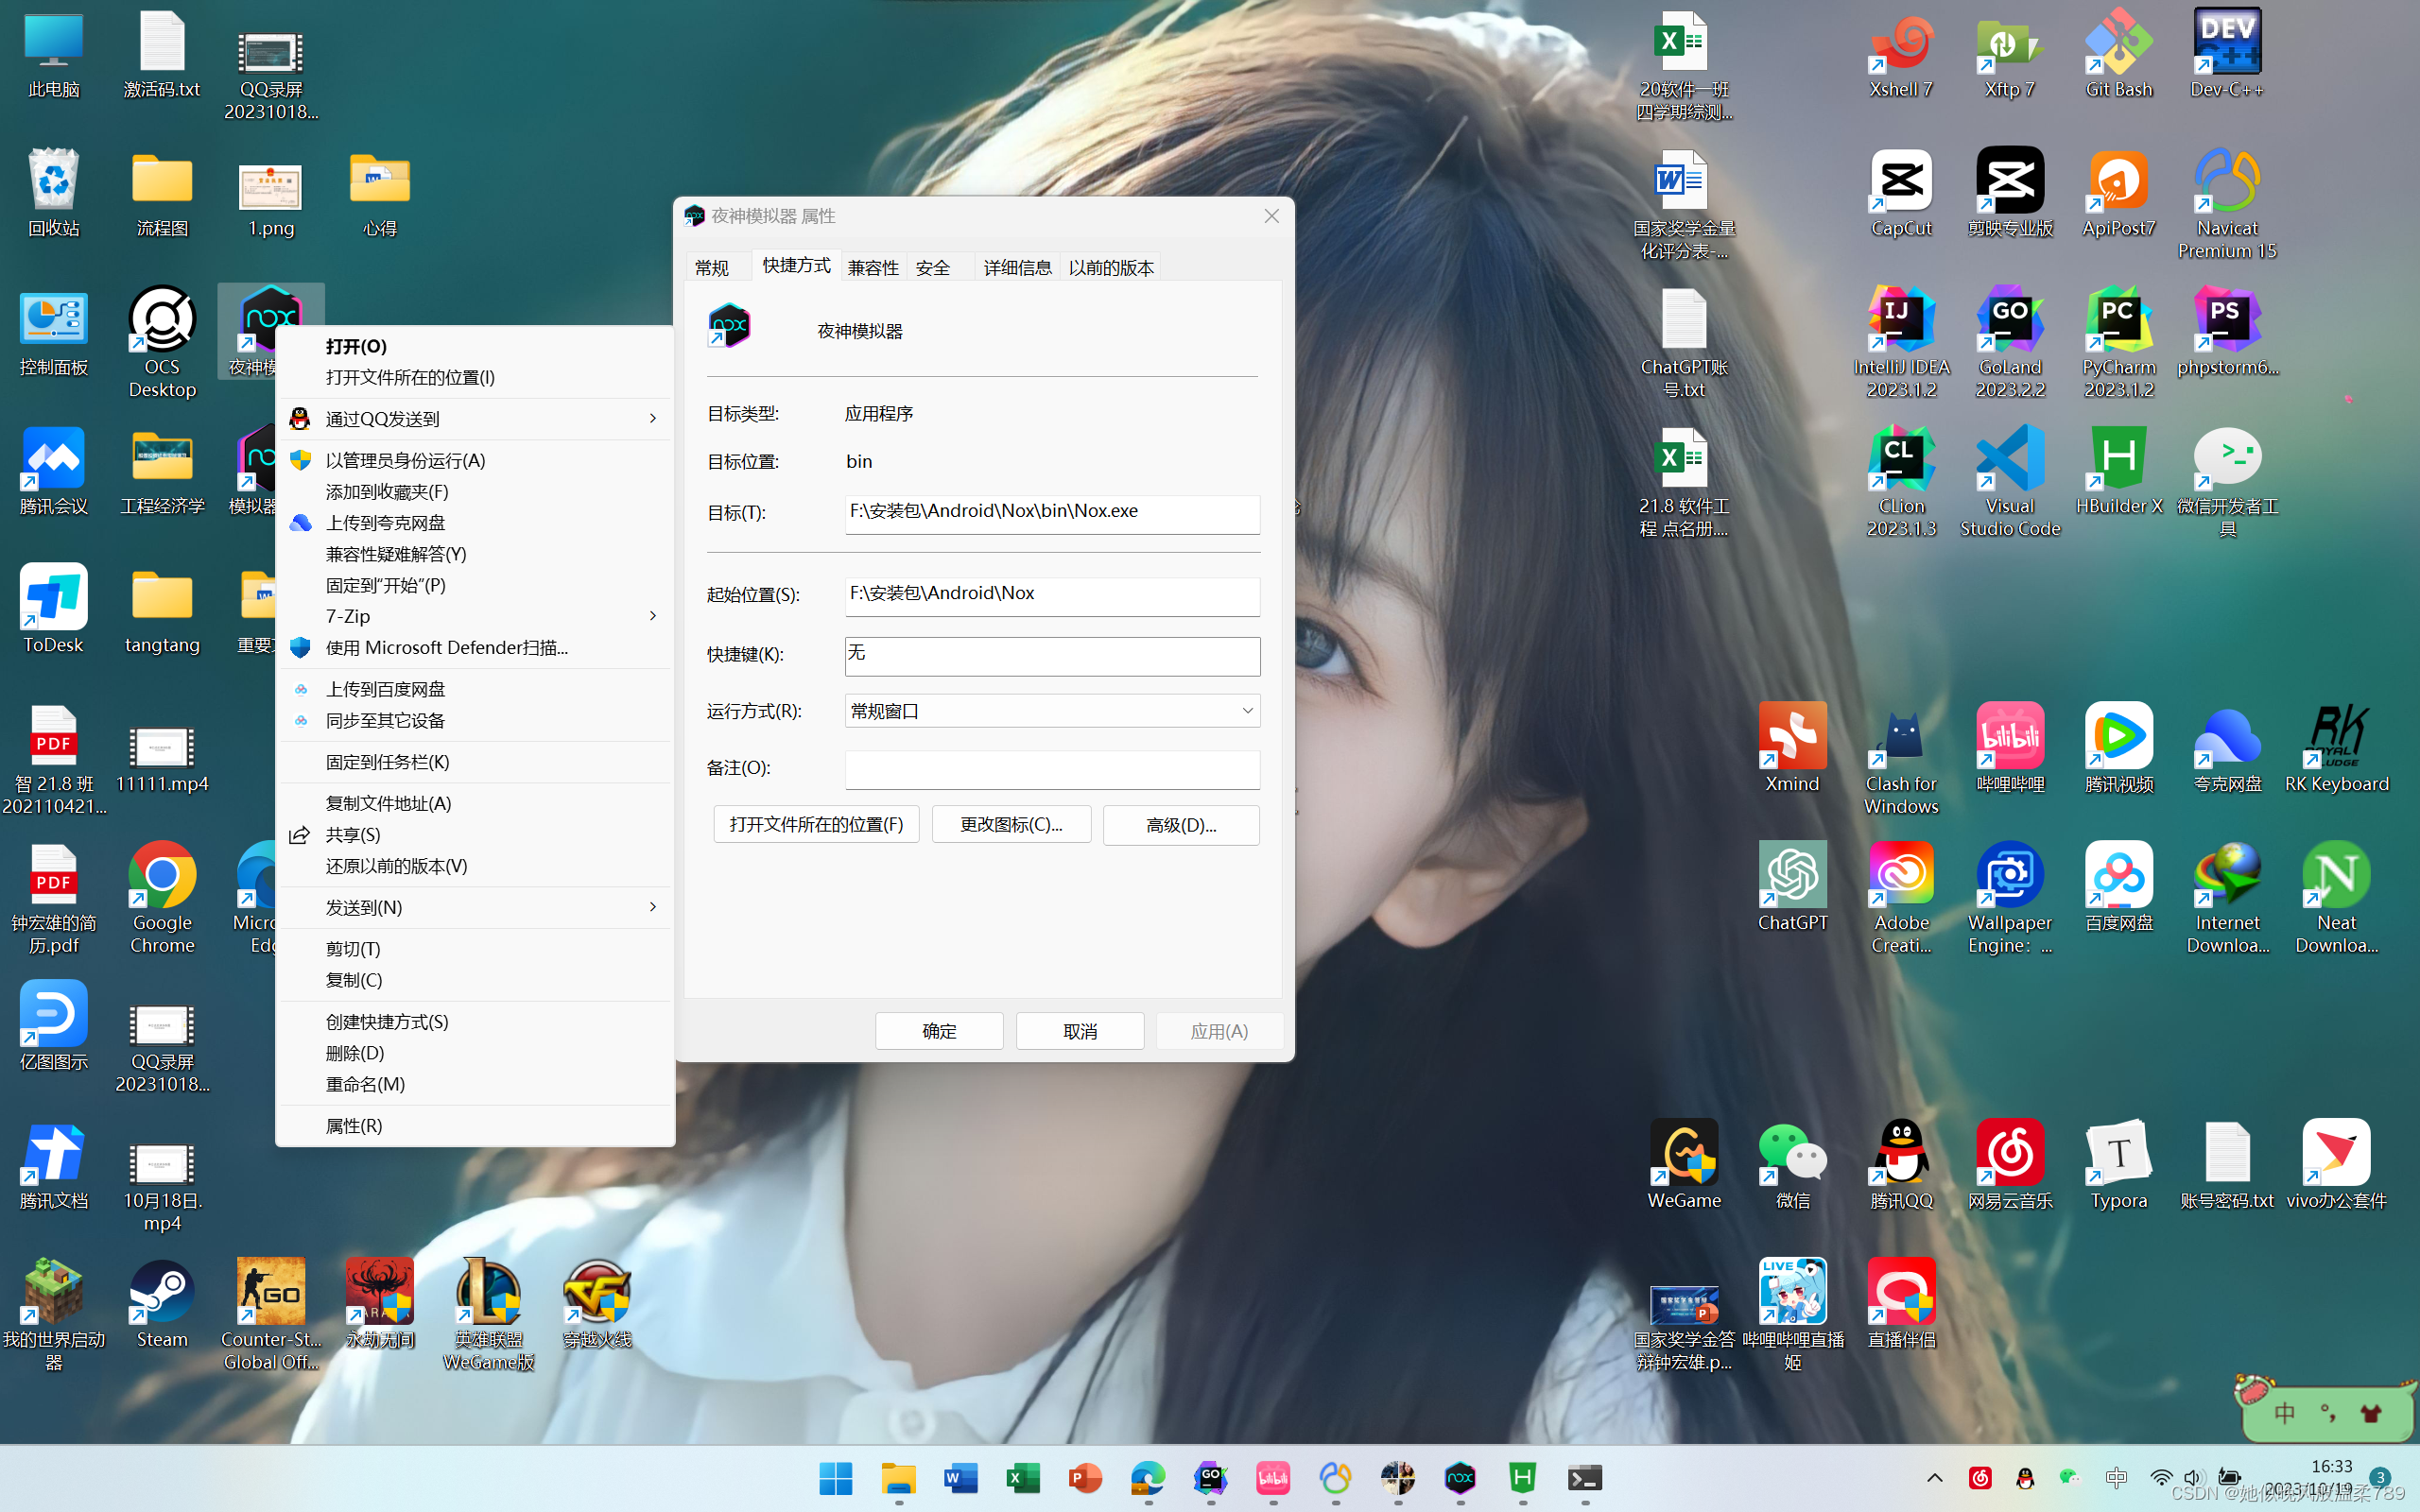Select the Clash for Windows icon
This screenshot has height=1512, width=2420.
[x=1900, y=760]
